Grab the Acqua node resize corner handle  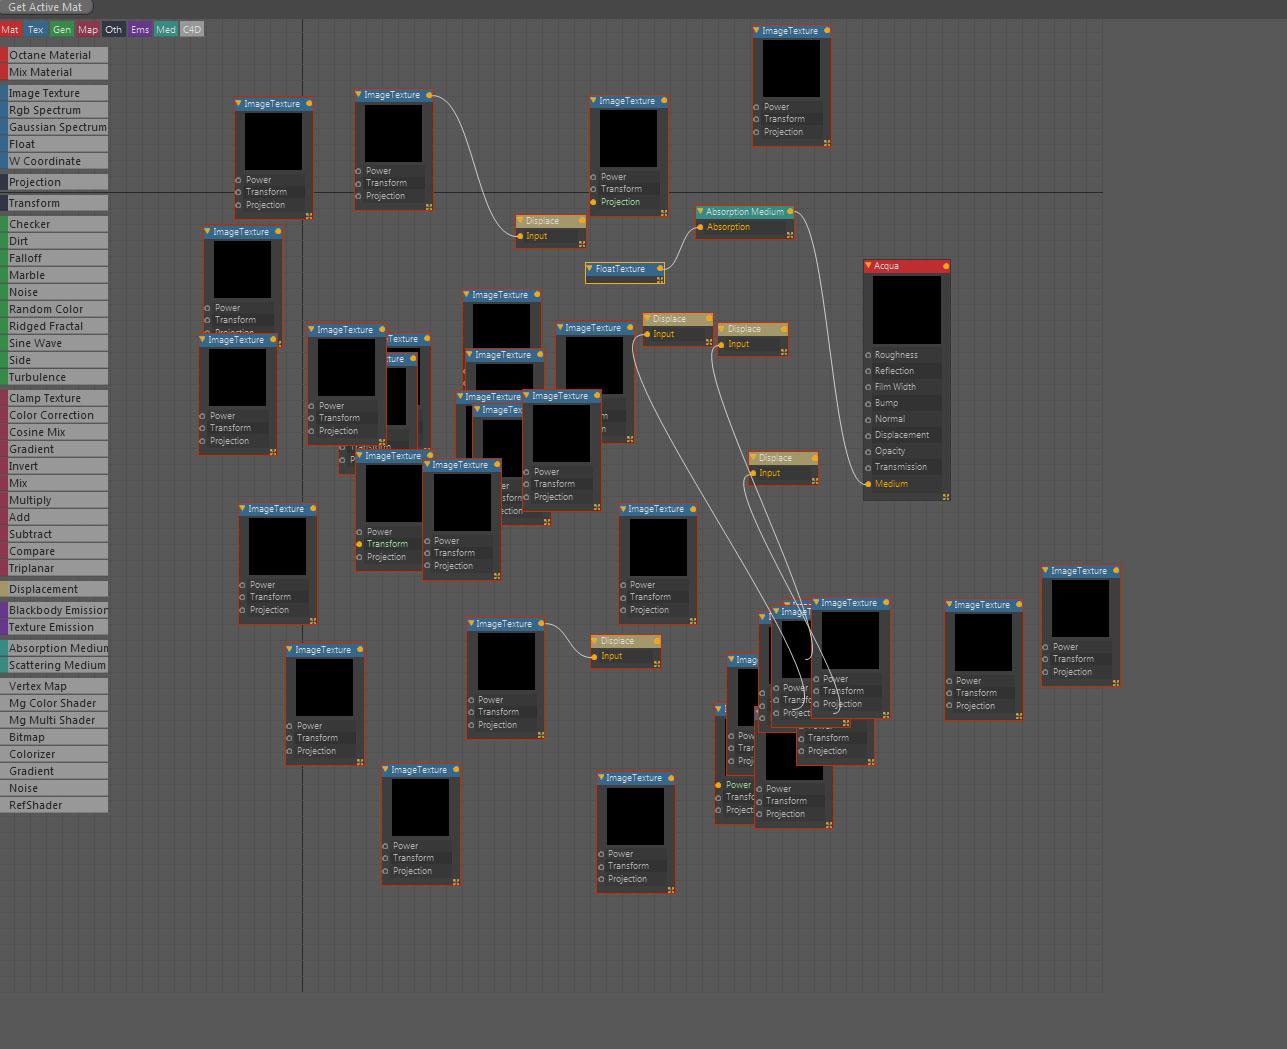point(945,496)
